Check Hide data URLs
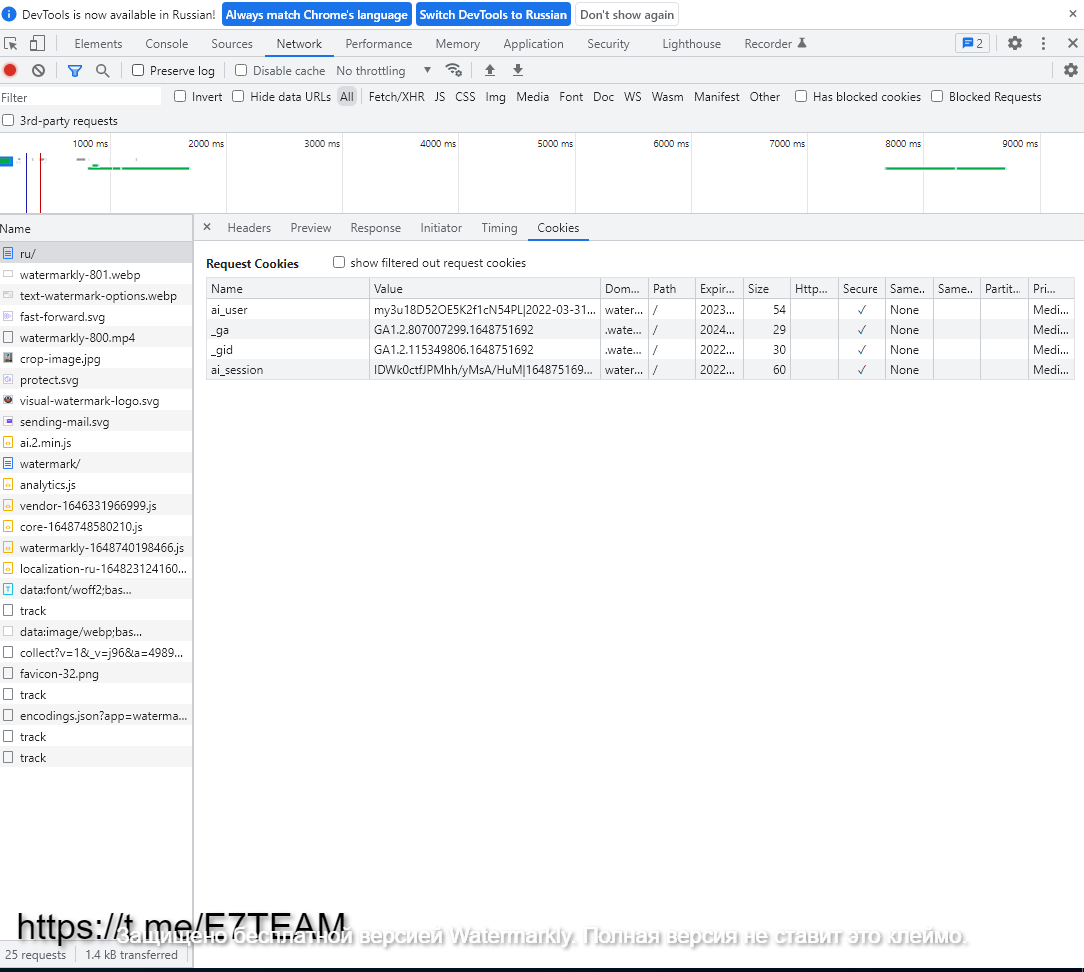Image resolution: width=1084 pixels, height=972 pixels. click(x=238, y=96)
